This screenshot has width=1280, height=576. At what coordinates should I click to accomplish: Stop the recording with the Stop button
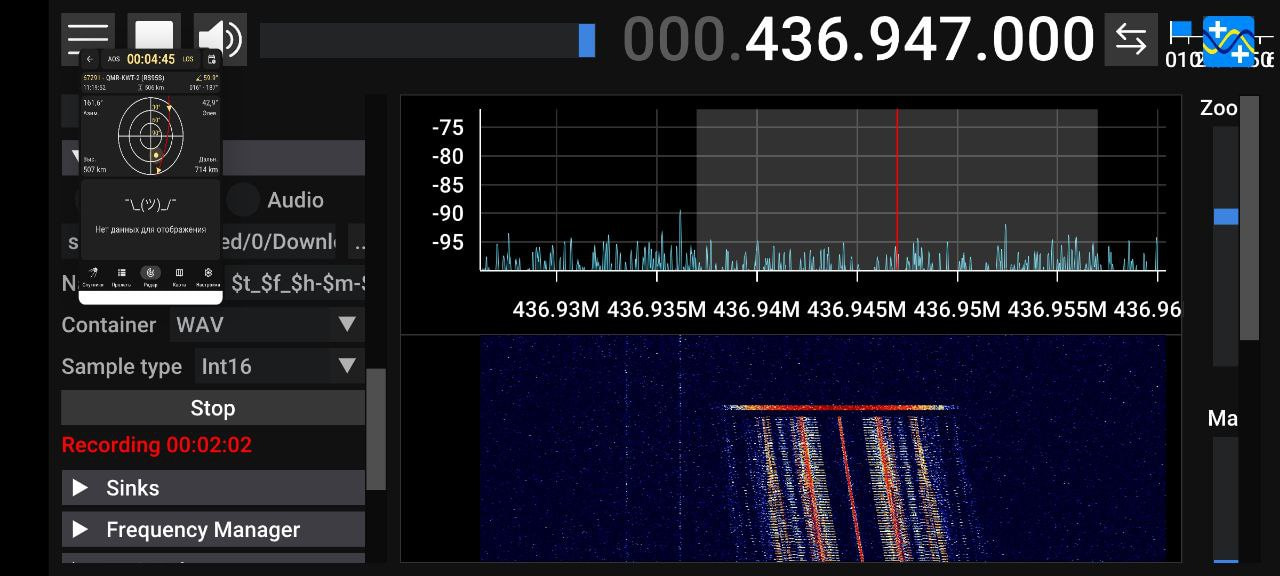[212, 408]
